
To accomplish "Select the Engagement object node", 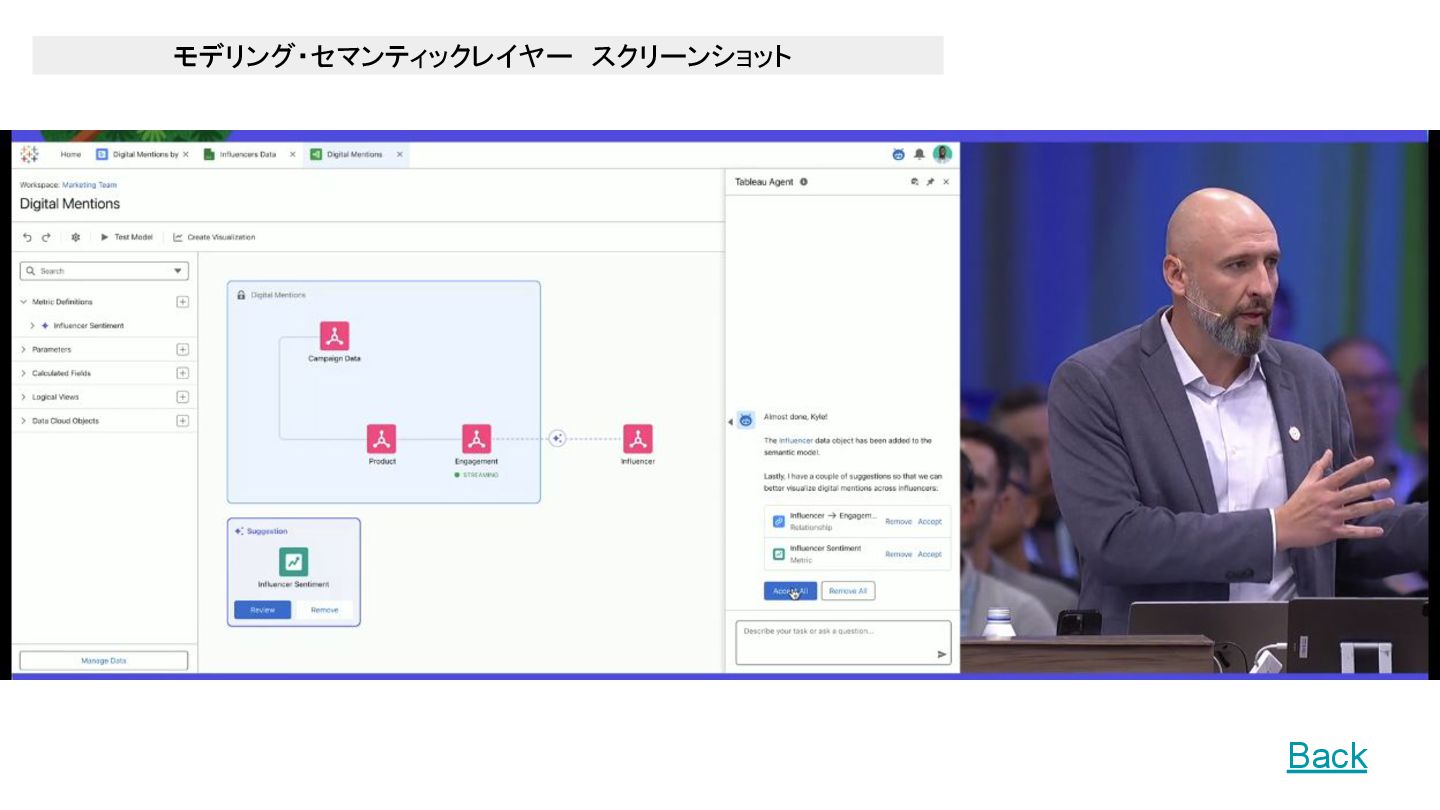I will [476, 439].
